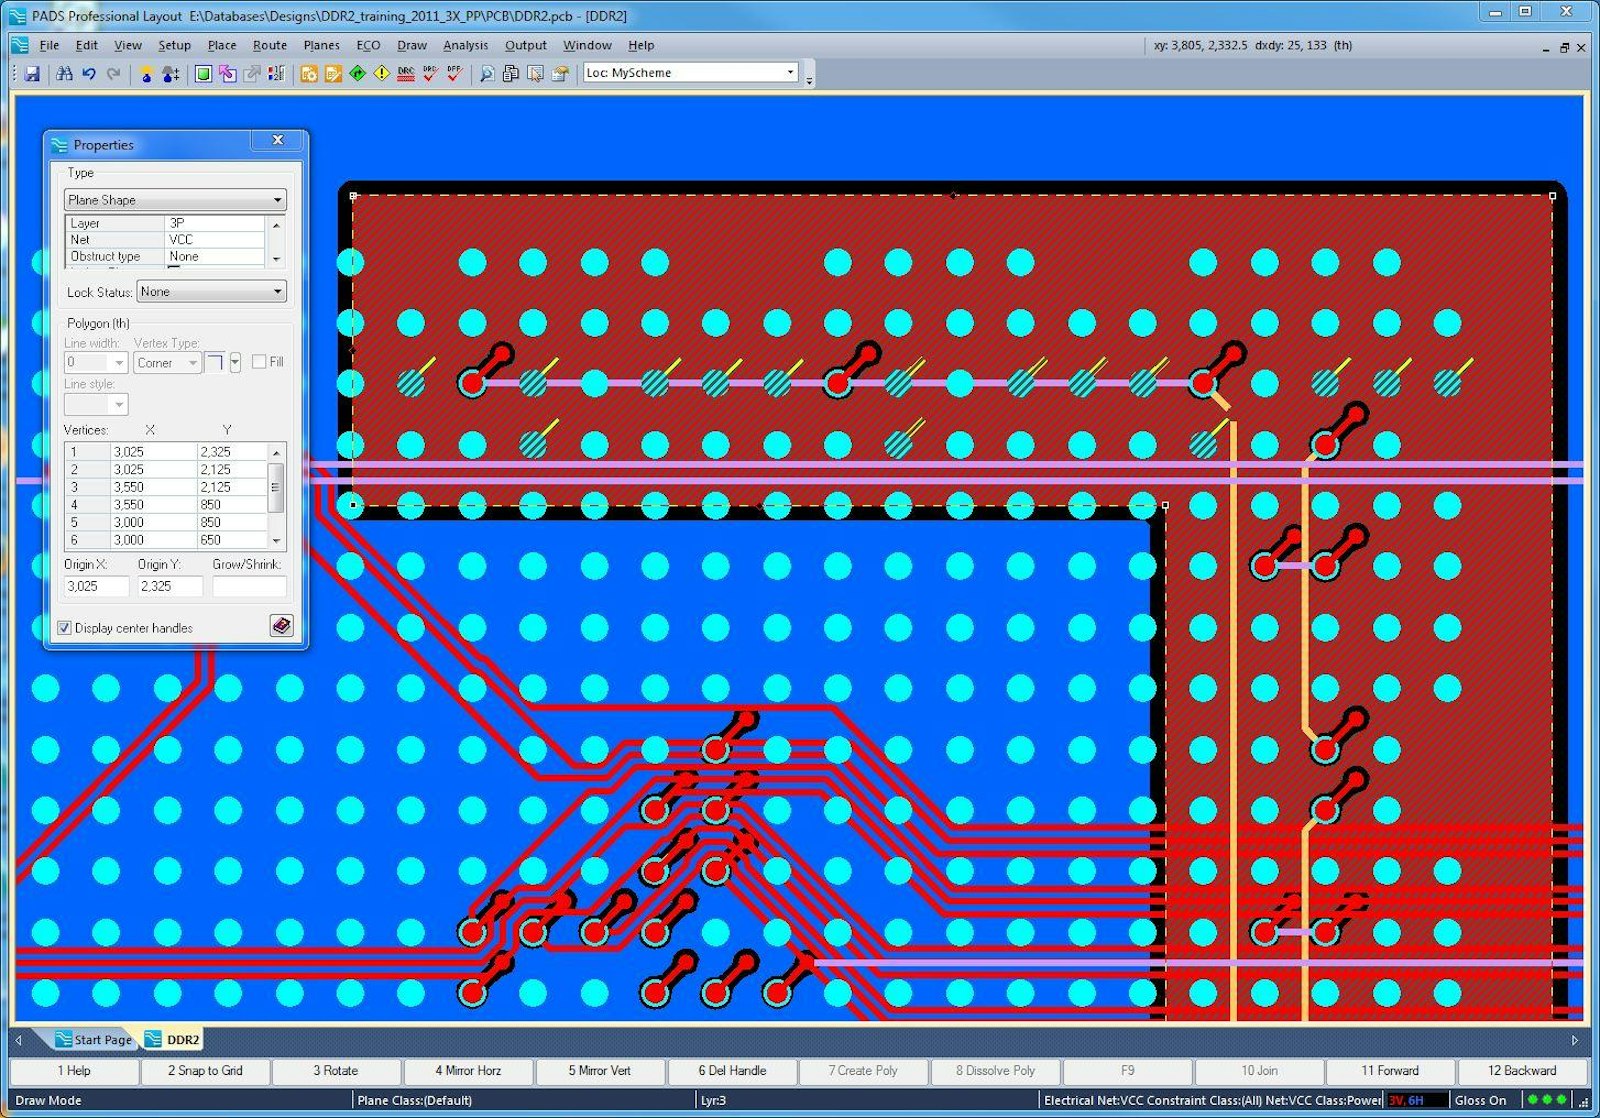The width and height of the screenshot is (1600, 1118).
Task: Click the Save icon on the toolbar
Action: click(33, 72)
